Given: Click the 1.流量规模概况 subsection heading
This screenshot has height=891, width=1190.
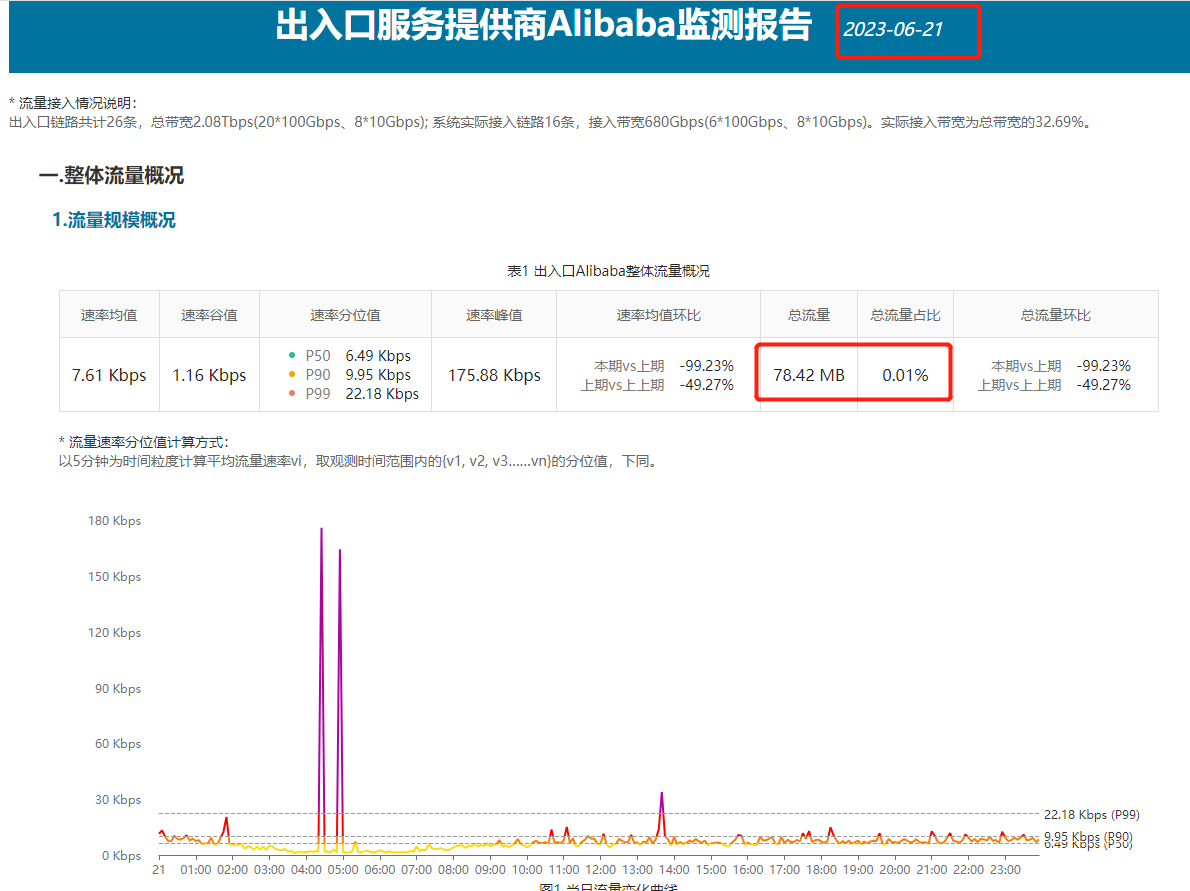Looking at the screenshot, I should (x=114, y=220).
